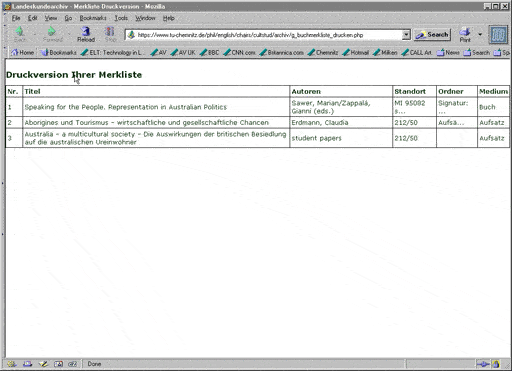
Task: Click the 'Titel' column header
Action: [x=32, y=91]
